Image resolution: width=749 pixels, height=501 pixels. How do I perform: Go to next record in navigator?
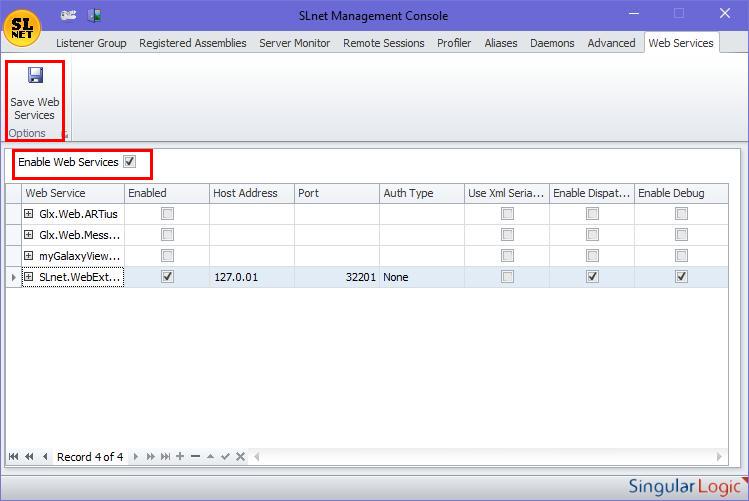click(x=136, y=457)
